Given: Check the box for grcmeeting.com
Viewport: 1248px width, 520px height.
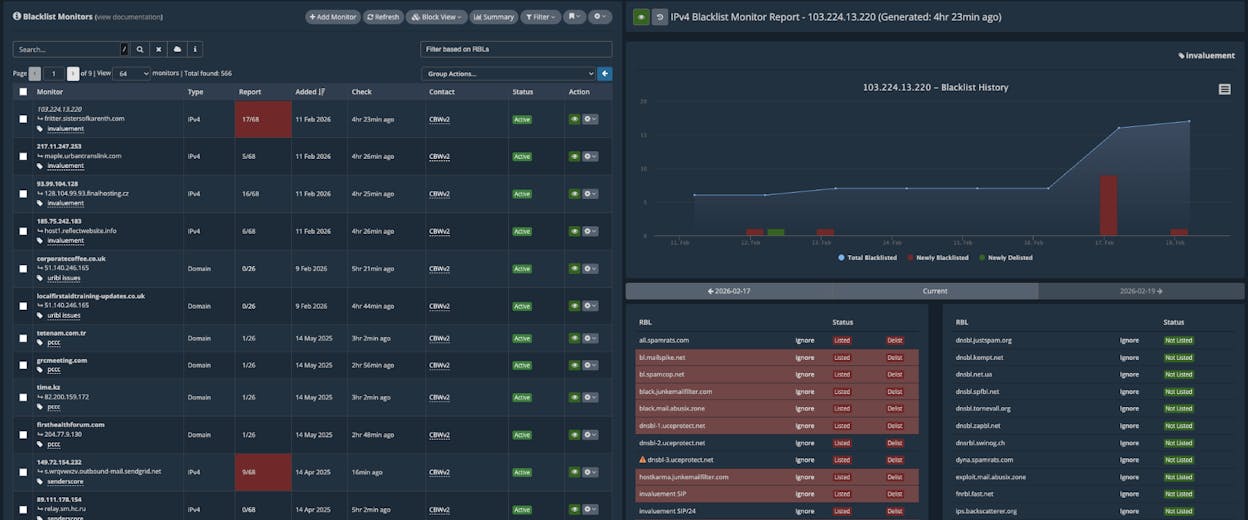Looking at the screenshot, I should (23, 365).
